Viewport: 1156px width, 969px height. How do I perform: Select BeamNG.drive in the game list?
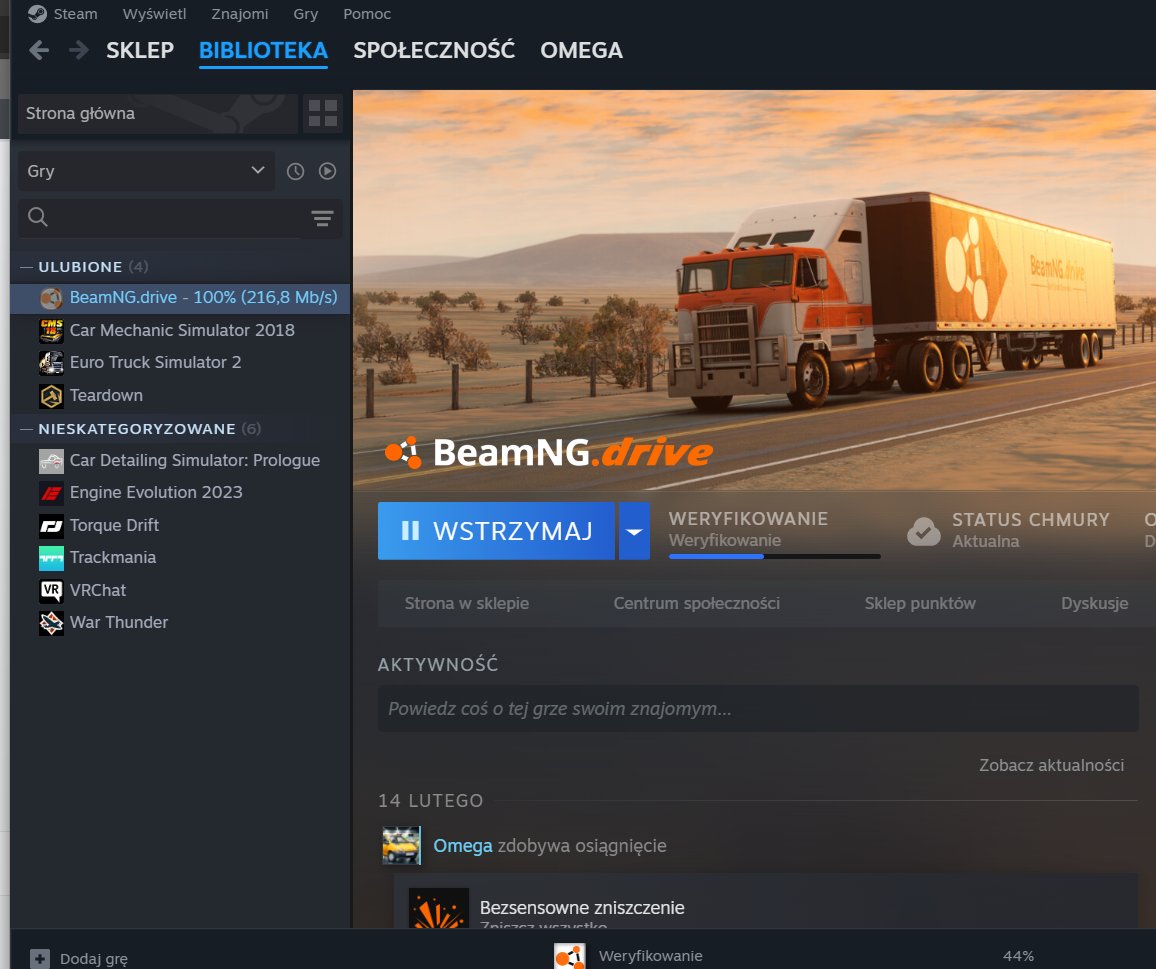pyautogui.click(x=181, y=298)
